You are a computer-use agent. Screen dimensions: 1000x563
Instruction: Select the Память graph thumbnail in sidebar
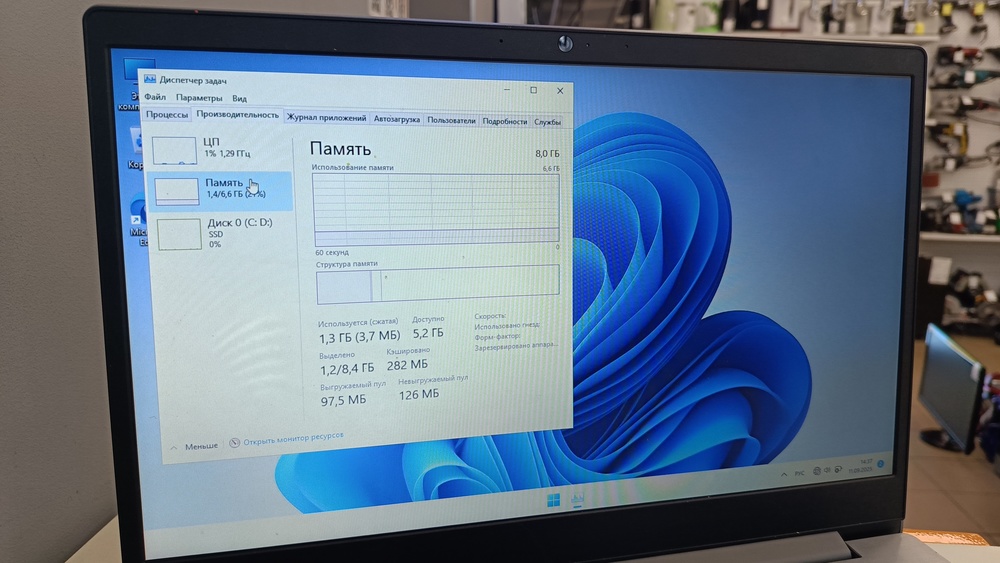pos(177,191)
